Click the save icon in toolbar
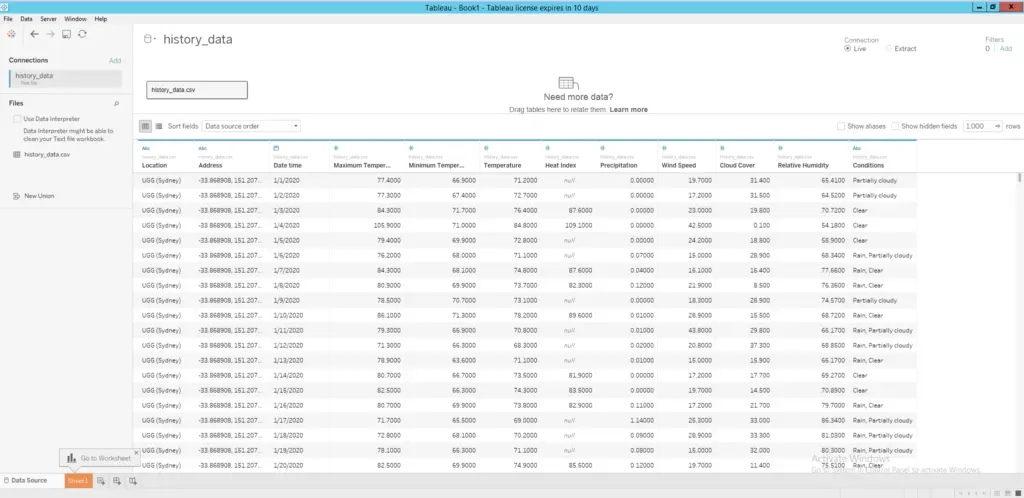This screenshot has height=498, width=1024. pos(66,34)
